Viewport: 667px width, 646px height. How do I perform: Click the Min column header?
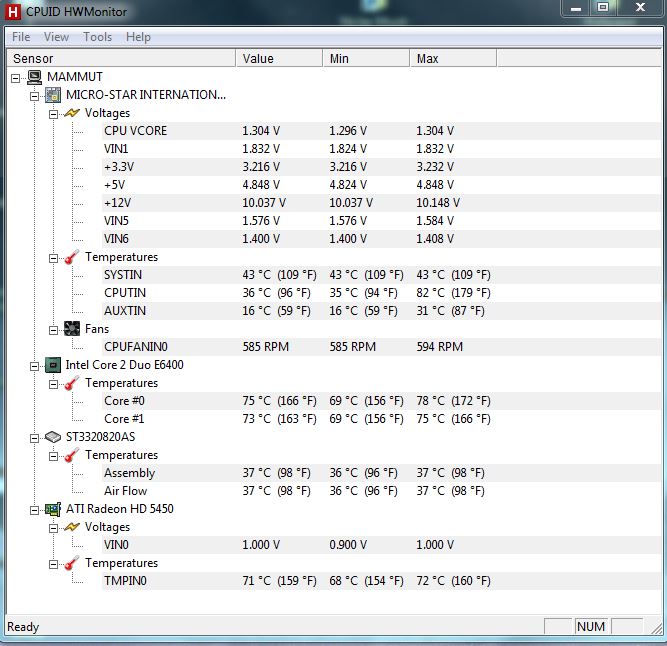click(366, 58)
